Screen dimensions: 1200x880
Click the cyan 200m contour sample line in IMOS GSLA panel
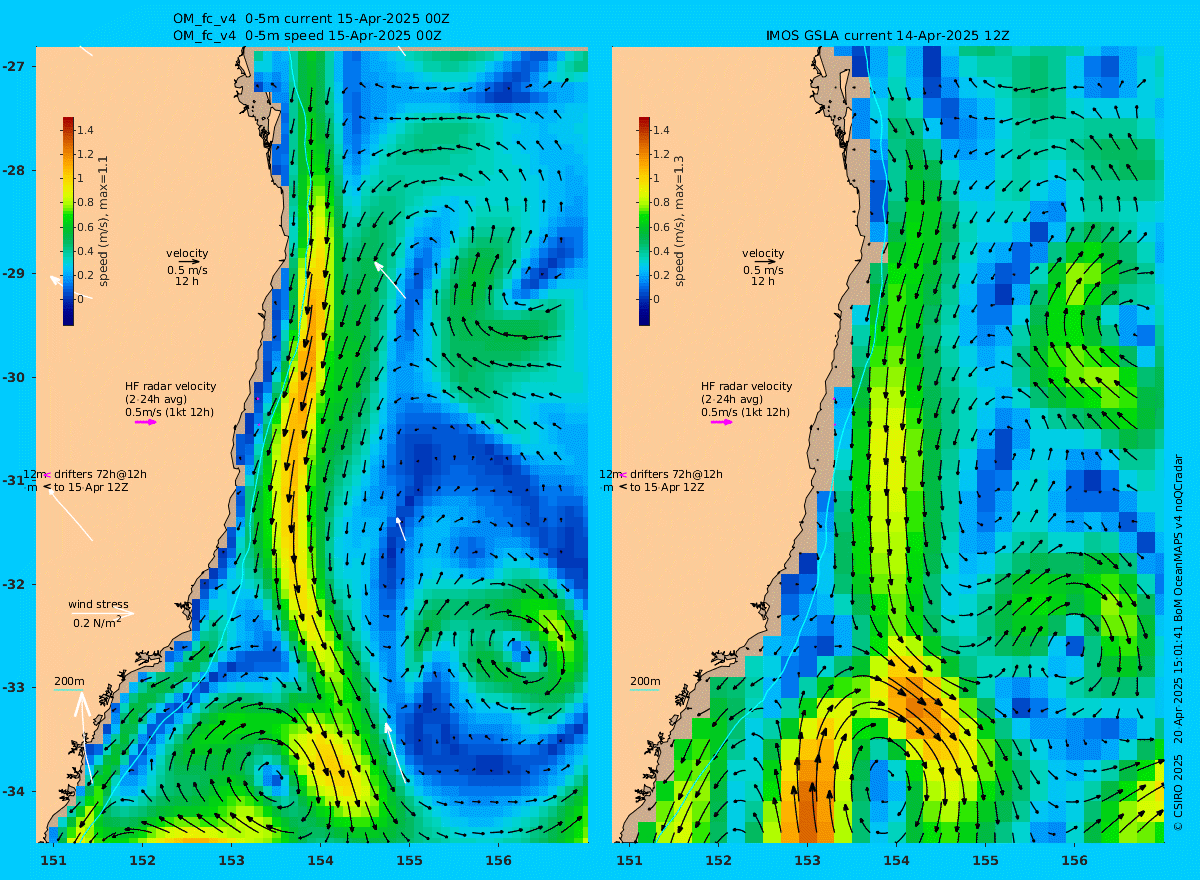coord(645,690)
